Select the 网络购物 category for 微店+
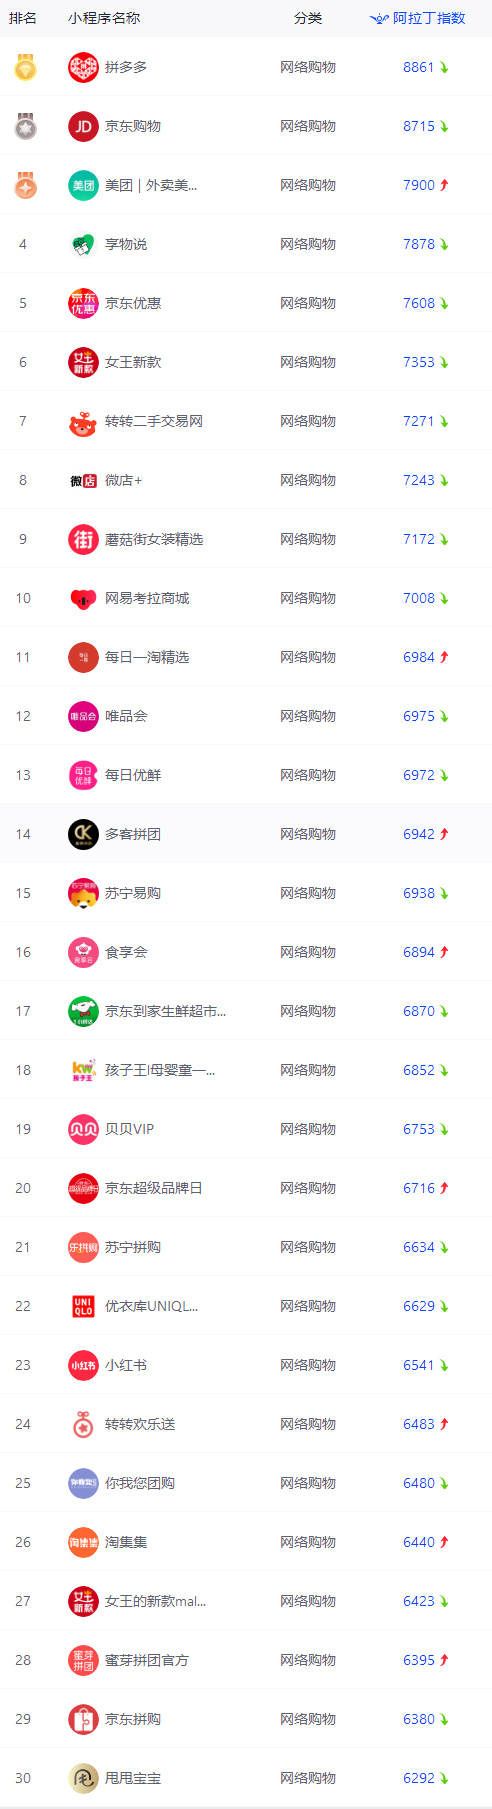492x1809 pixels. click(x=308, y=480)
